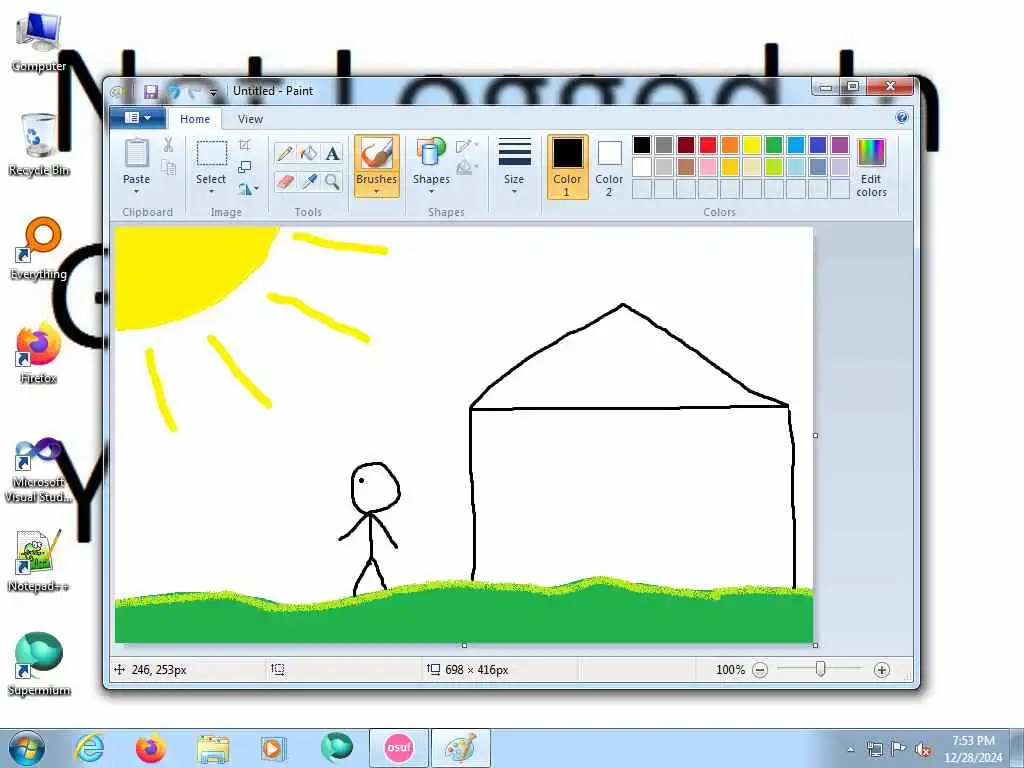Click the clock in the taskbar
The height and width of the screenshot is (768, 1024).
(973, 749)
